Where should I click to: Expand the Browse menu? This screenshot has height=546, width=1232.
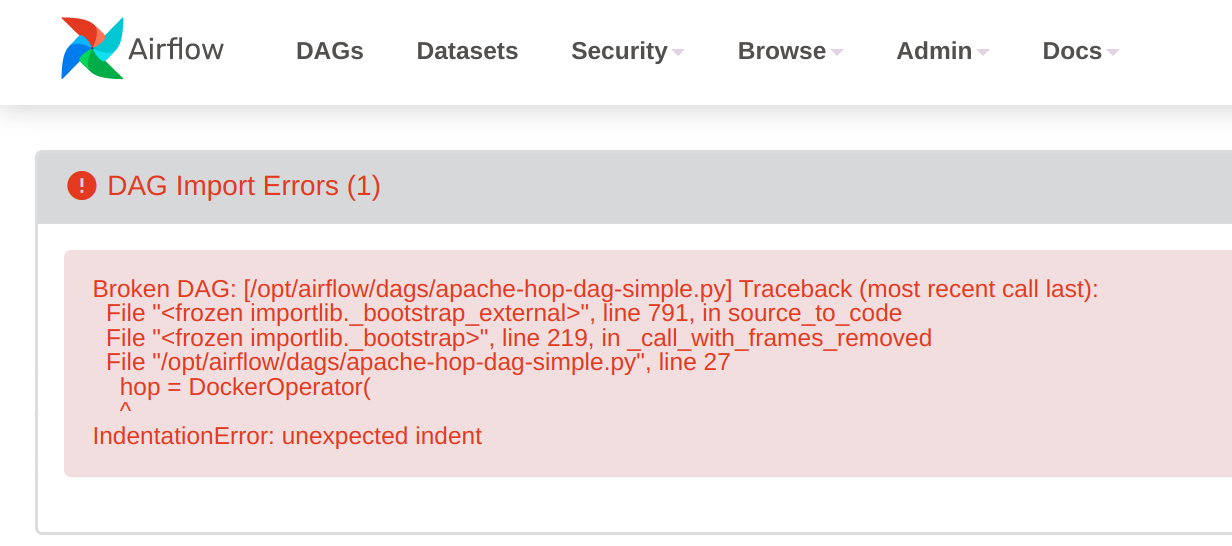coord(781,51)
